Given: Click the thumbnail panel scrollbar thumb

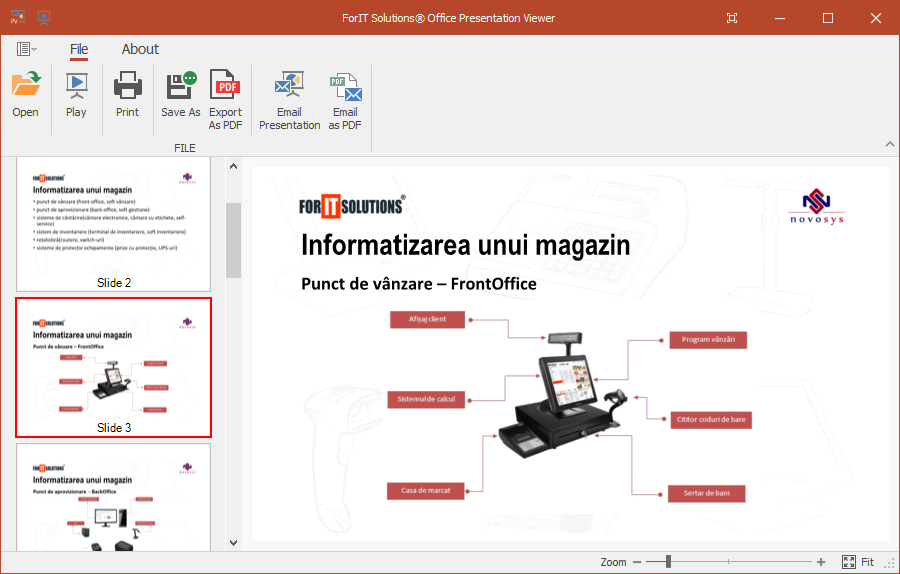Looking at the screenshot, I should [x=234, y=240].
